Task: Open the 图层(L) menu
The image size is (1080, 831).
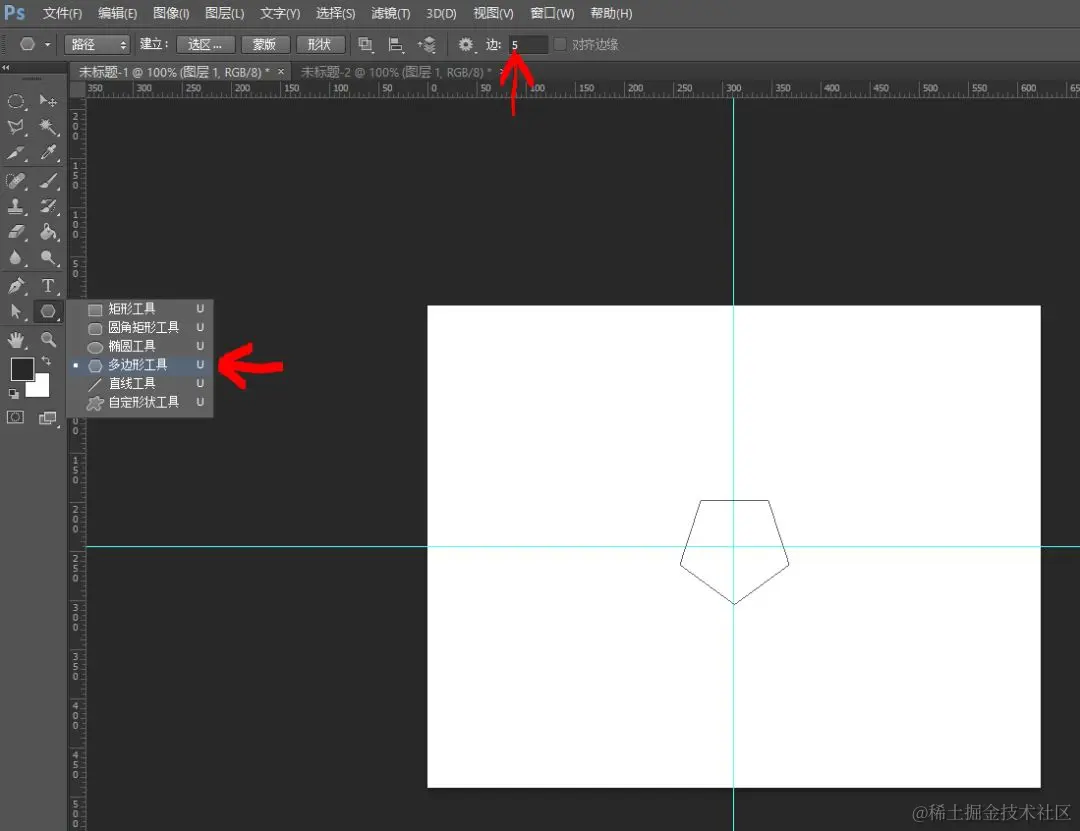Action: [225, 13]
